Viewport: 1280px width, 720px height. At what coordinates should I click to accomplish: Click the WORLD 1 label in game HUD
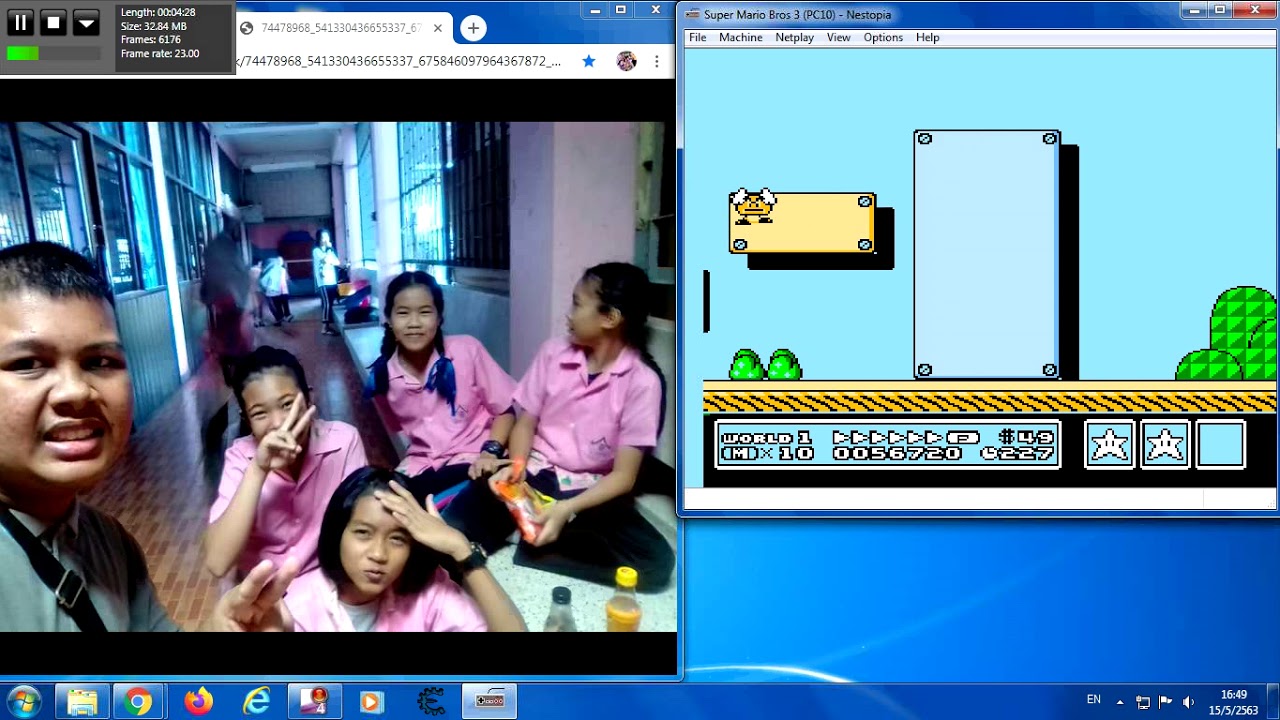(766, 438)
